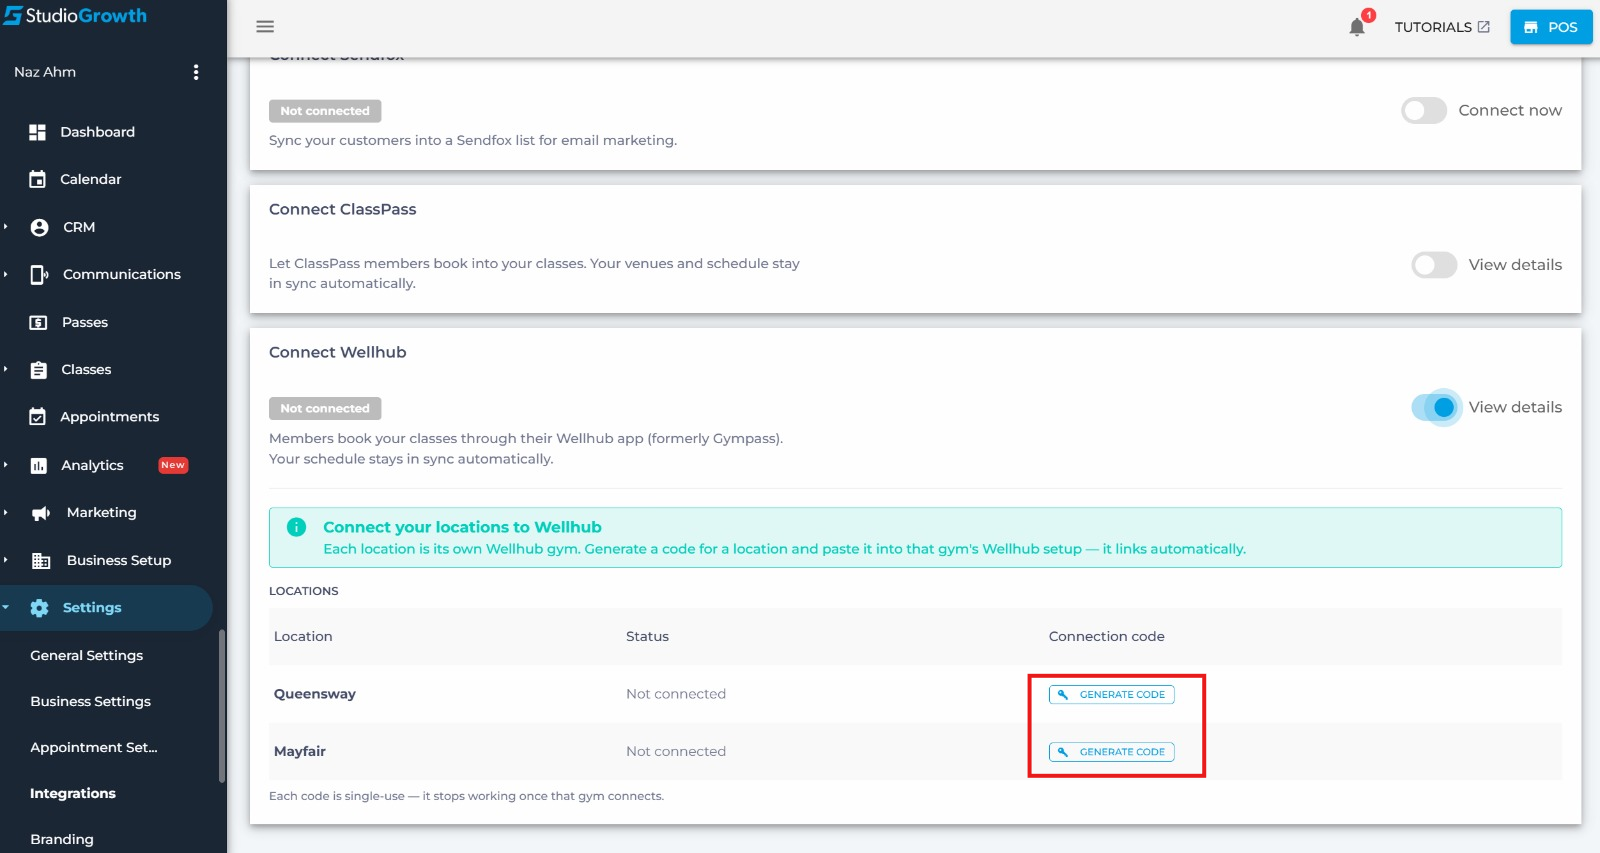Click the single-use code note text
Image resolution: width=1600 pixels, height=853 pixels.
point(466,796)
